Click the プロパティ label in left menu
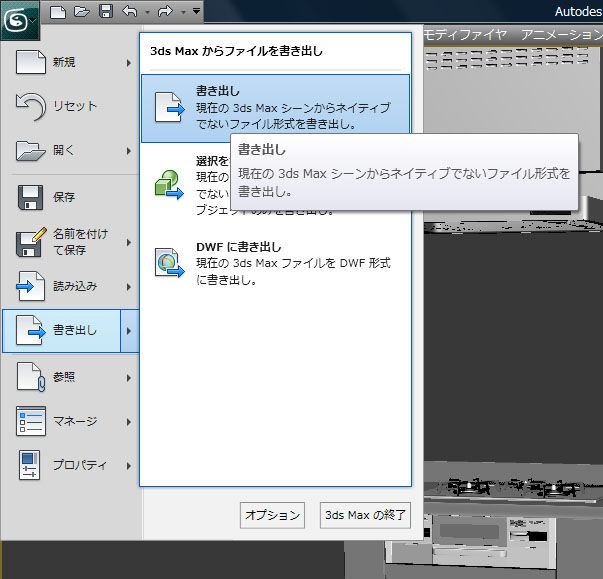Image resolution: width=603 pixels, height=579 pixels. point(80,465)
